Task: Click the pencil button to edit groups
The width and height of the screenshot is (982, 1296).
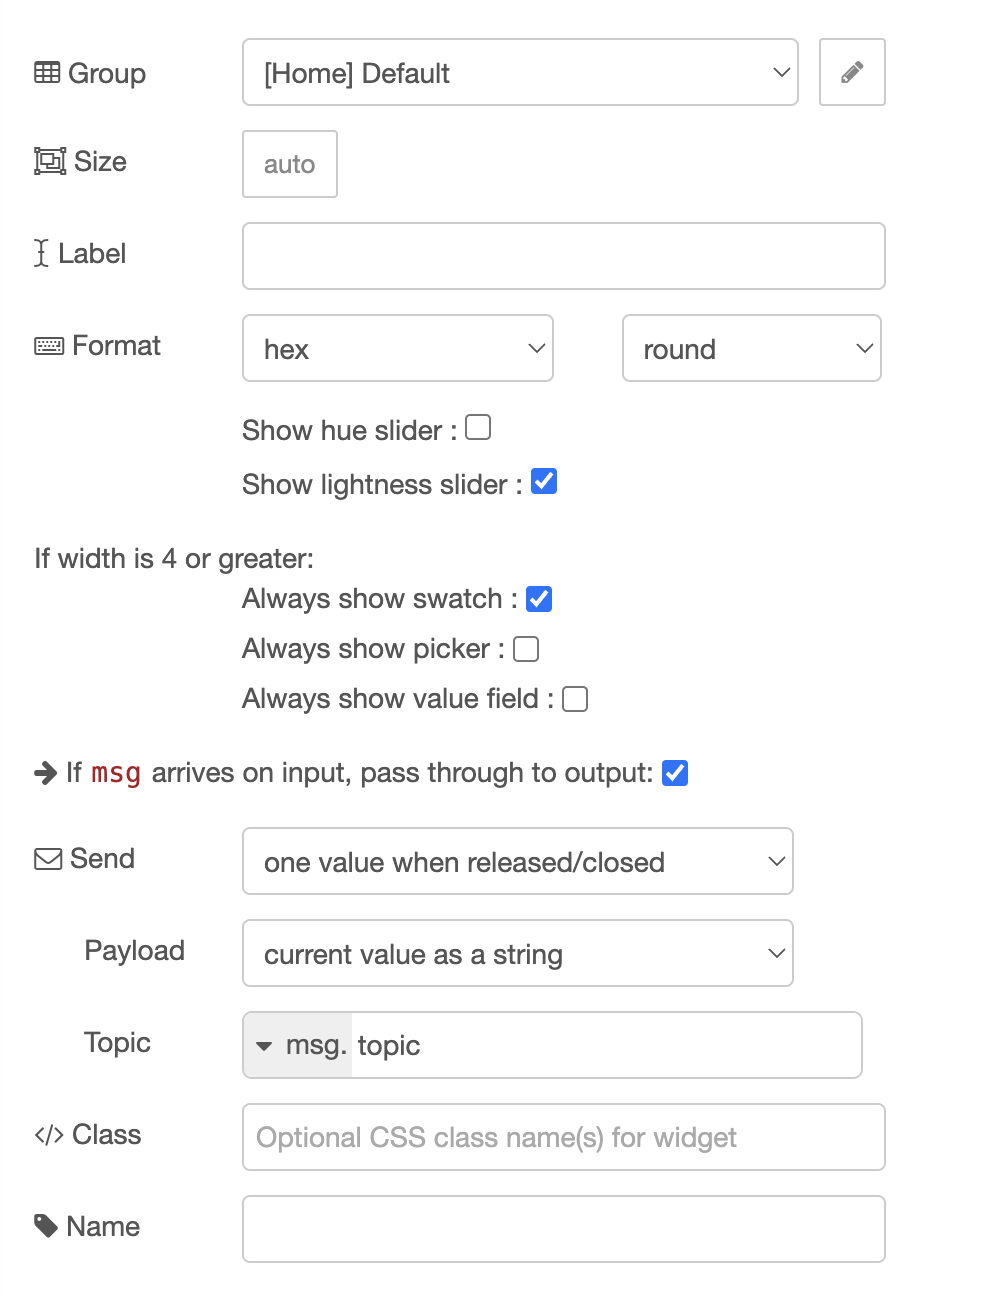Action: (852, 72)
